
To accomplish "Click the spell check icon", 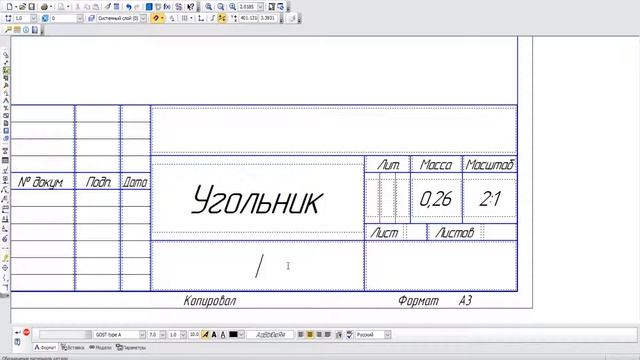I will [350, 335].
